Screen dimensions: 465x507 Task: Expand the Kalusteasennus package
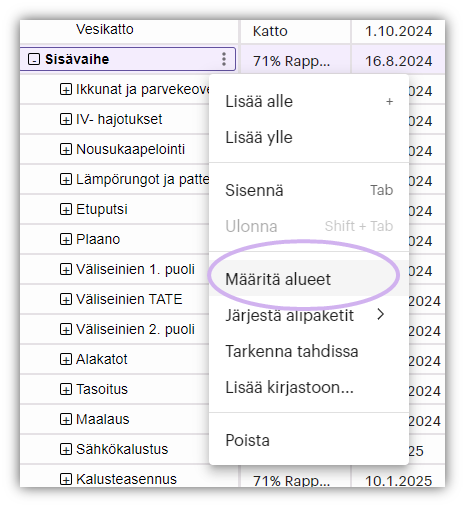tap(66, 479)
